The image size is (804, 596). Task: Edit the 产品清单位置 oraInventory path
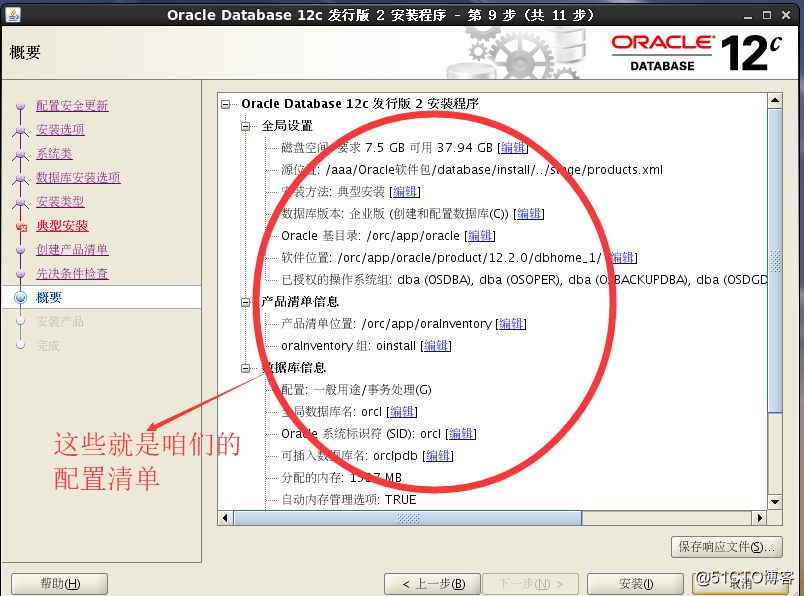511,324
